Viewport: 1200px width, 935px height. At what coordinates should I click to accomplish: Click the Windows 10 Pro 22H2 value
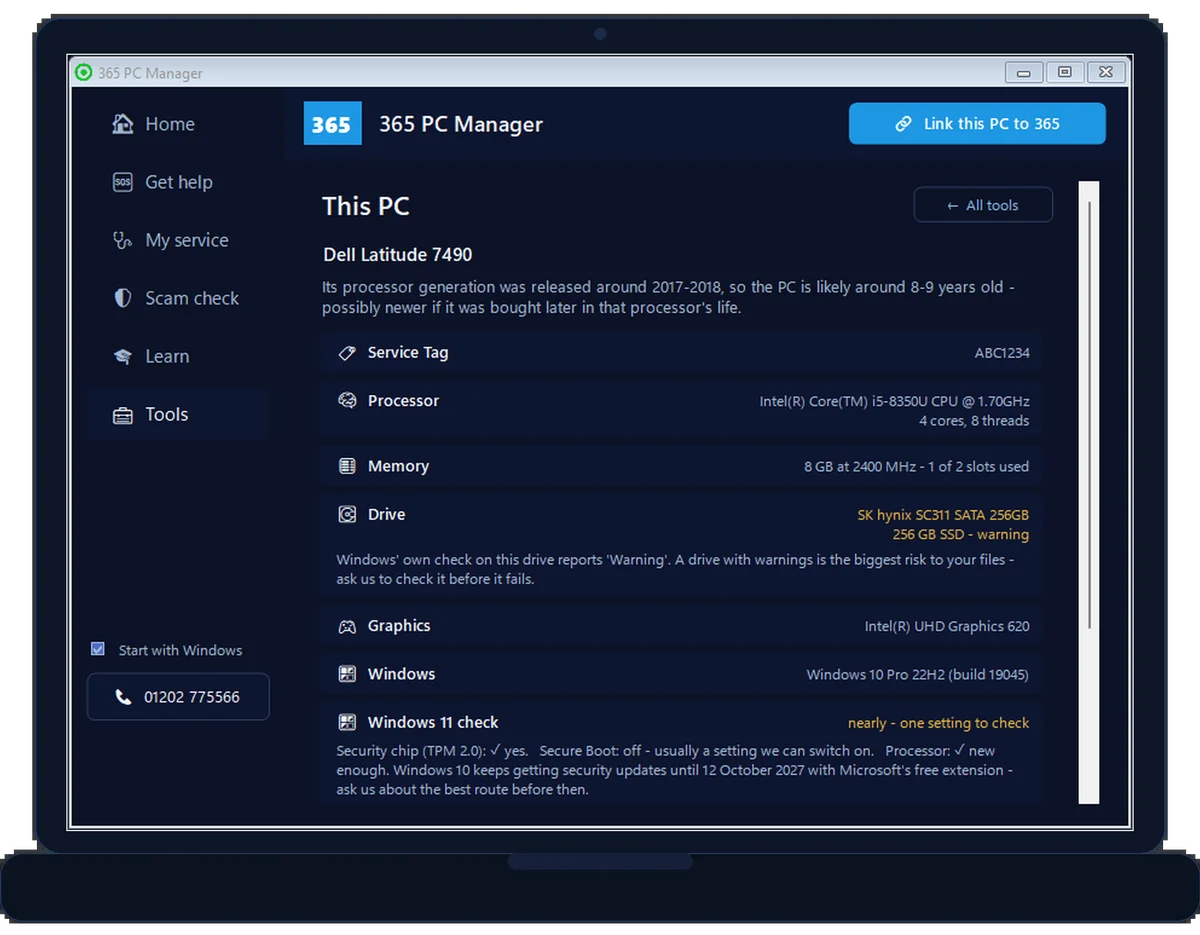coord(917,675)
